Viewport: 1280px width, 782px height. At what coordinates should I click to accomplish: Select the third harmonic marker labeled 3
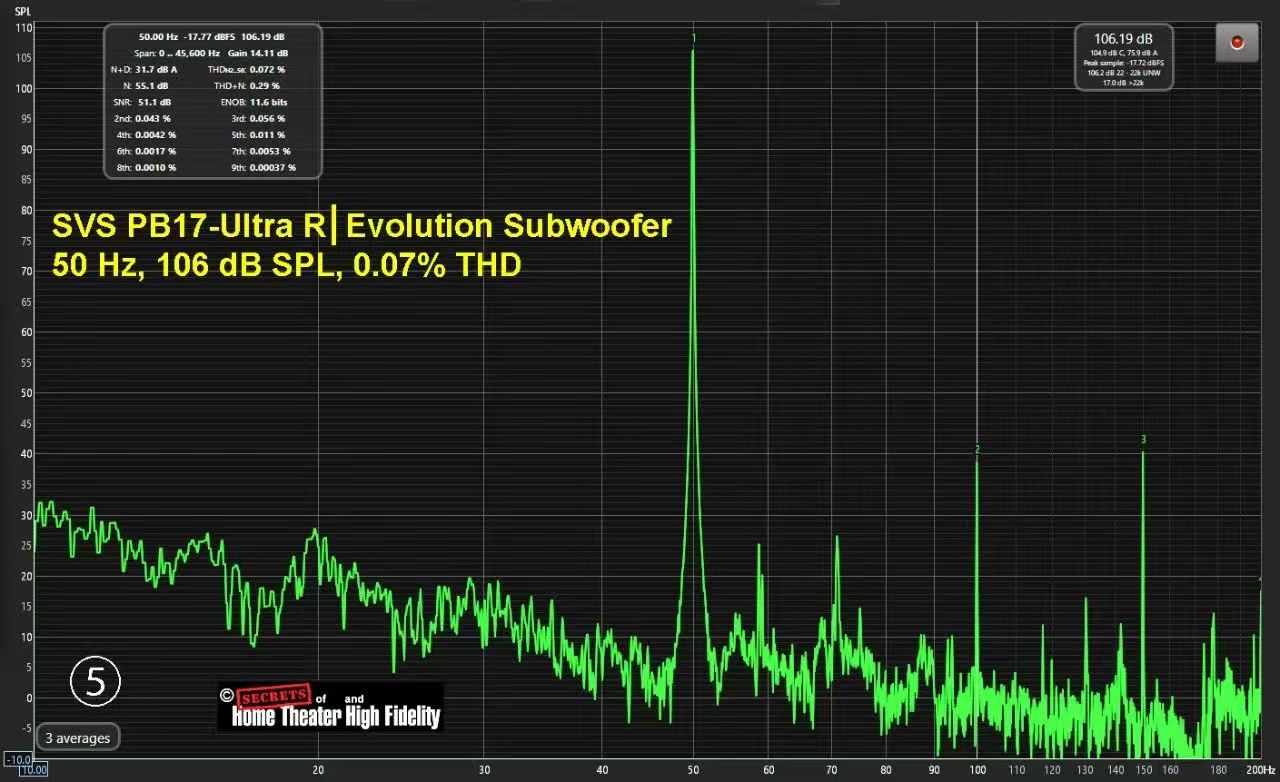1143,439
